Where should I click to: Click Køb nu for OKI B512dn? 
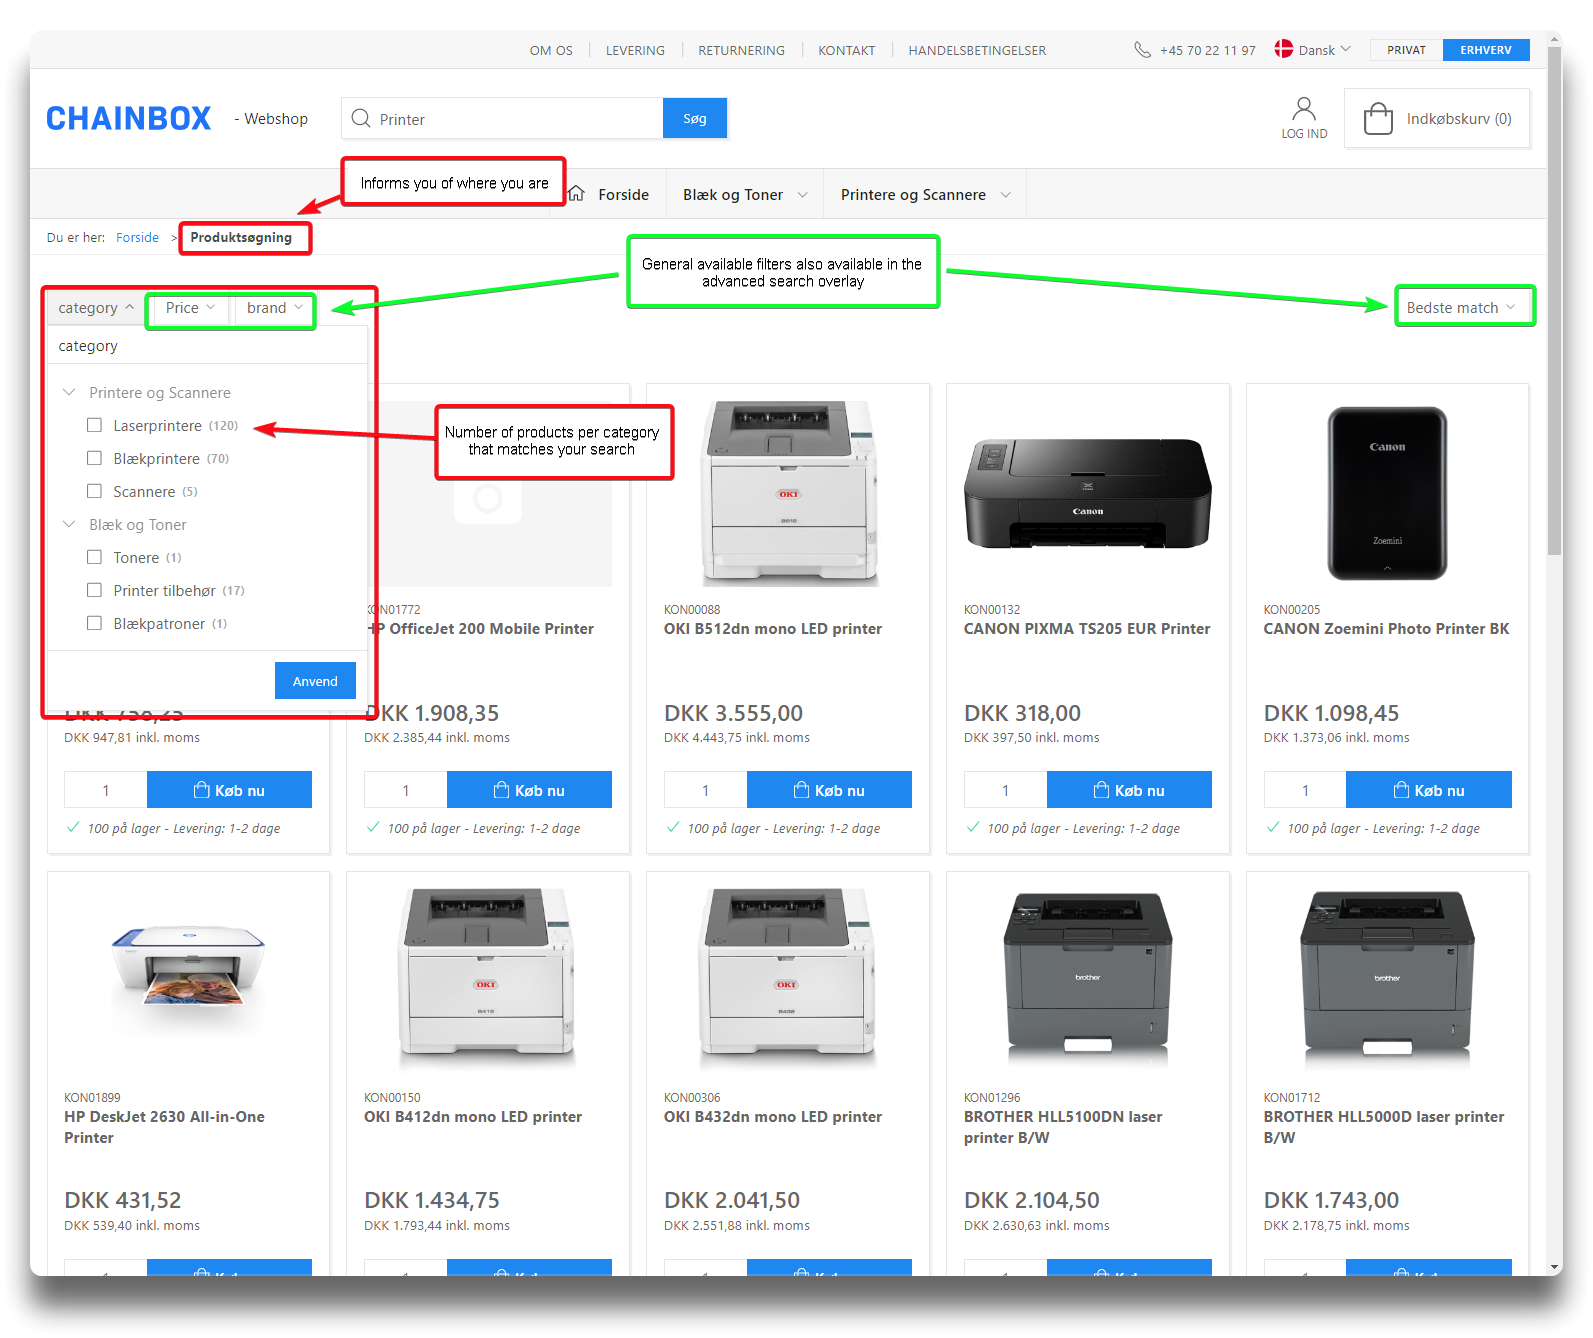pyautogui.click(x=829, y=790)
